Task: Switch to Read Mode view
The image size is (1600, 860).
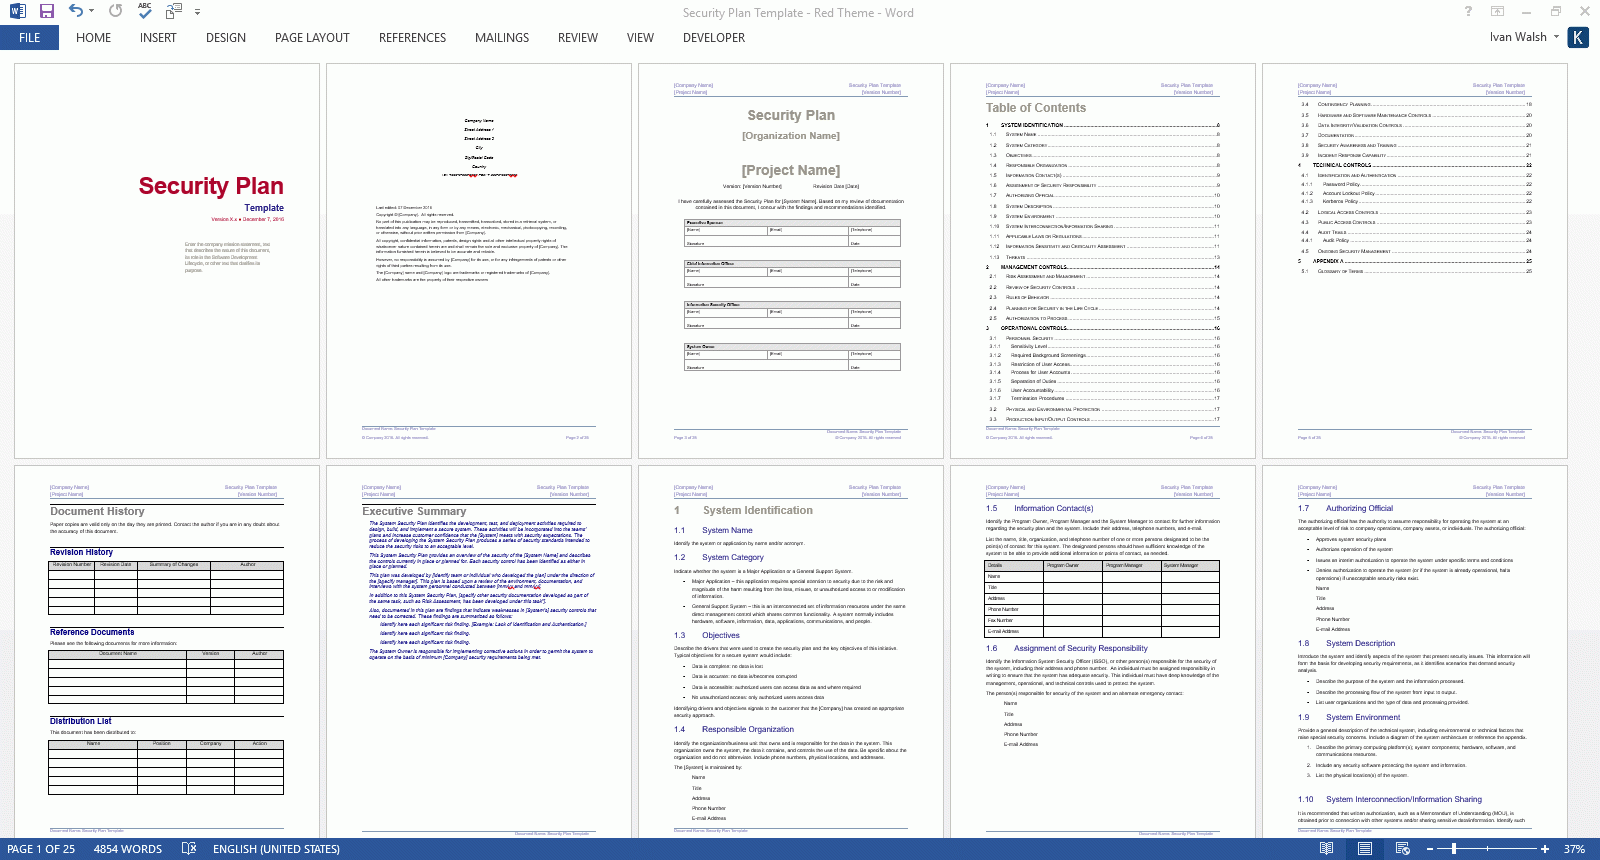Action: 1326,849
